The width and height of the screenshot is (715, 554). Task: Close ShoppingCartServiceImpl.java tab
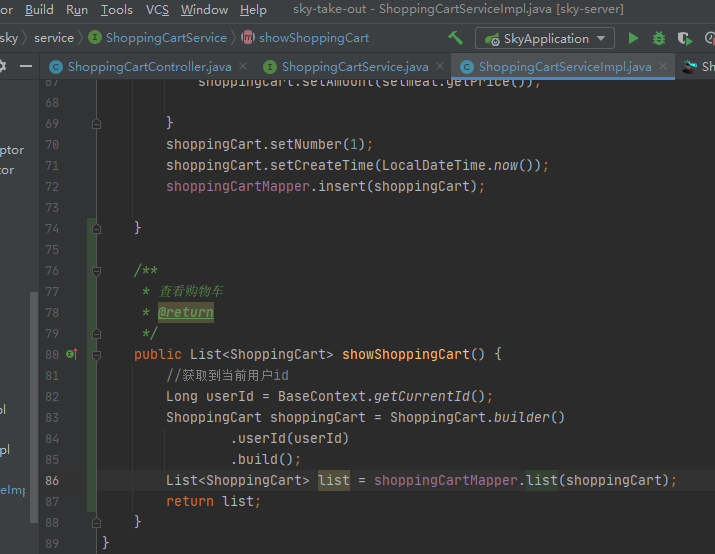[x=663, y=67]
